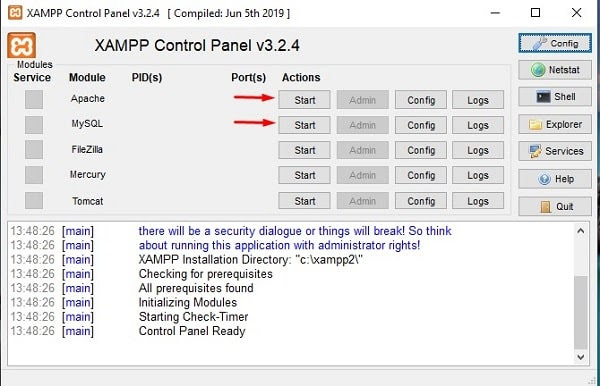Image resolution: width=600 pixels, height=386 pixels.
Task: Start the MySQL module
Action: point(304,125)
